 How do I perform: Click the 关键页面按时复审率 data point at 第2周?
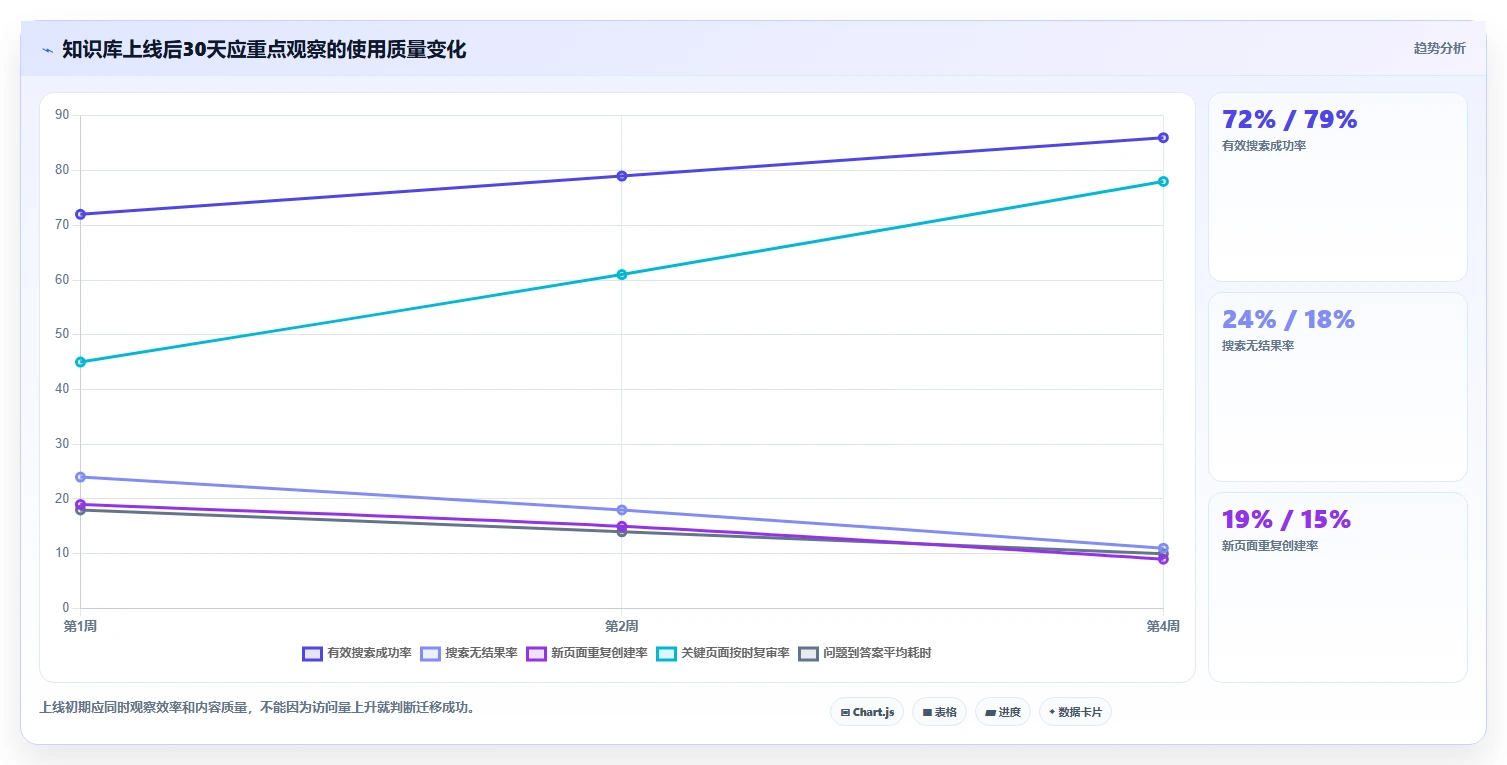click(x=622, y=274)
